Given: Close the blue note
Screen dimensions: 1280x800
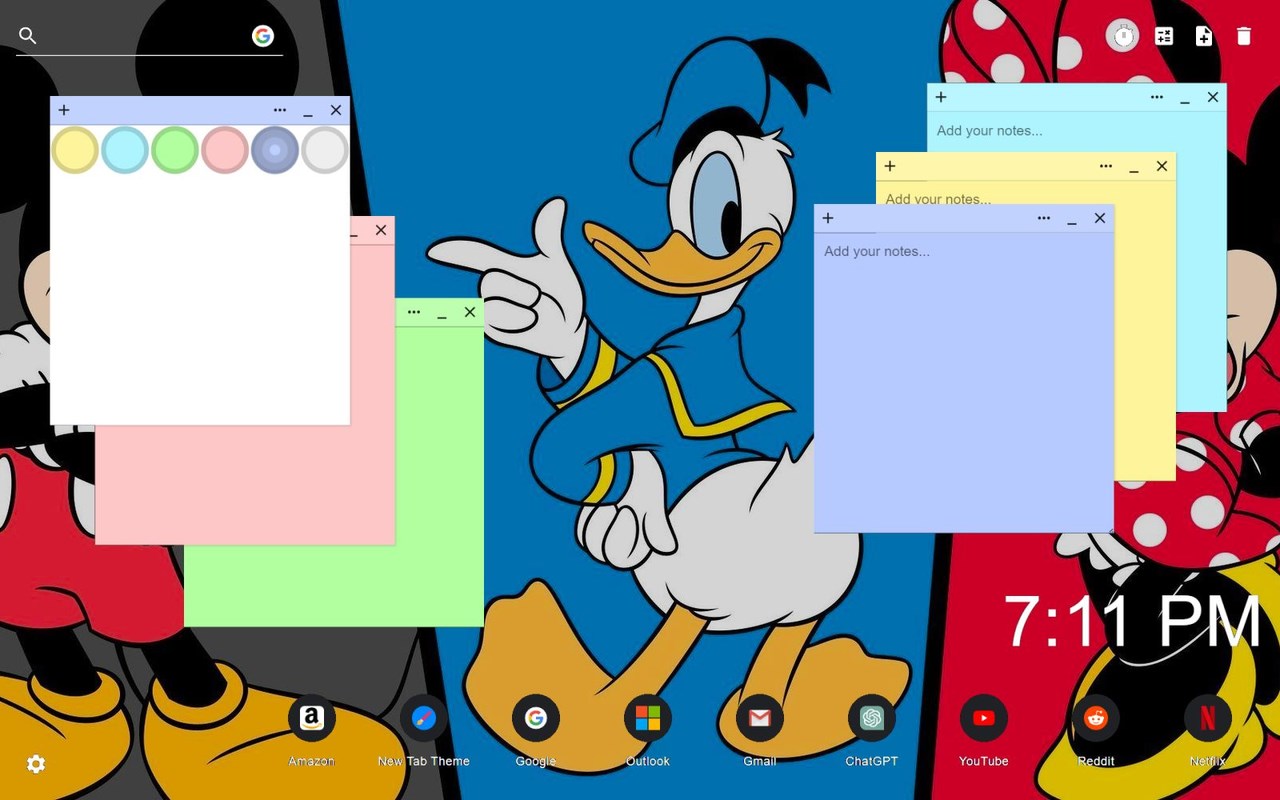Looking at the screenshot, I should click(x=1100, y=218).
